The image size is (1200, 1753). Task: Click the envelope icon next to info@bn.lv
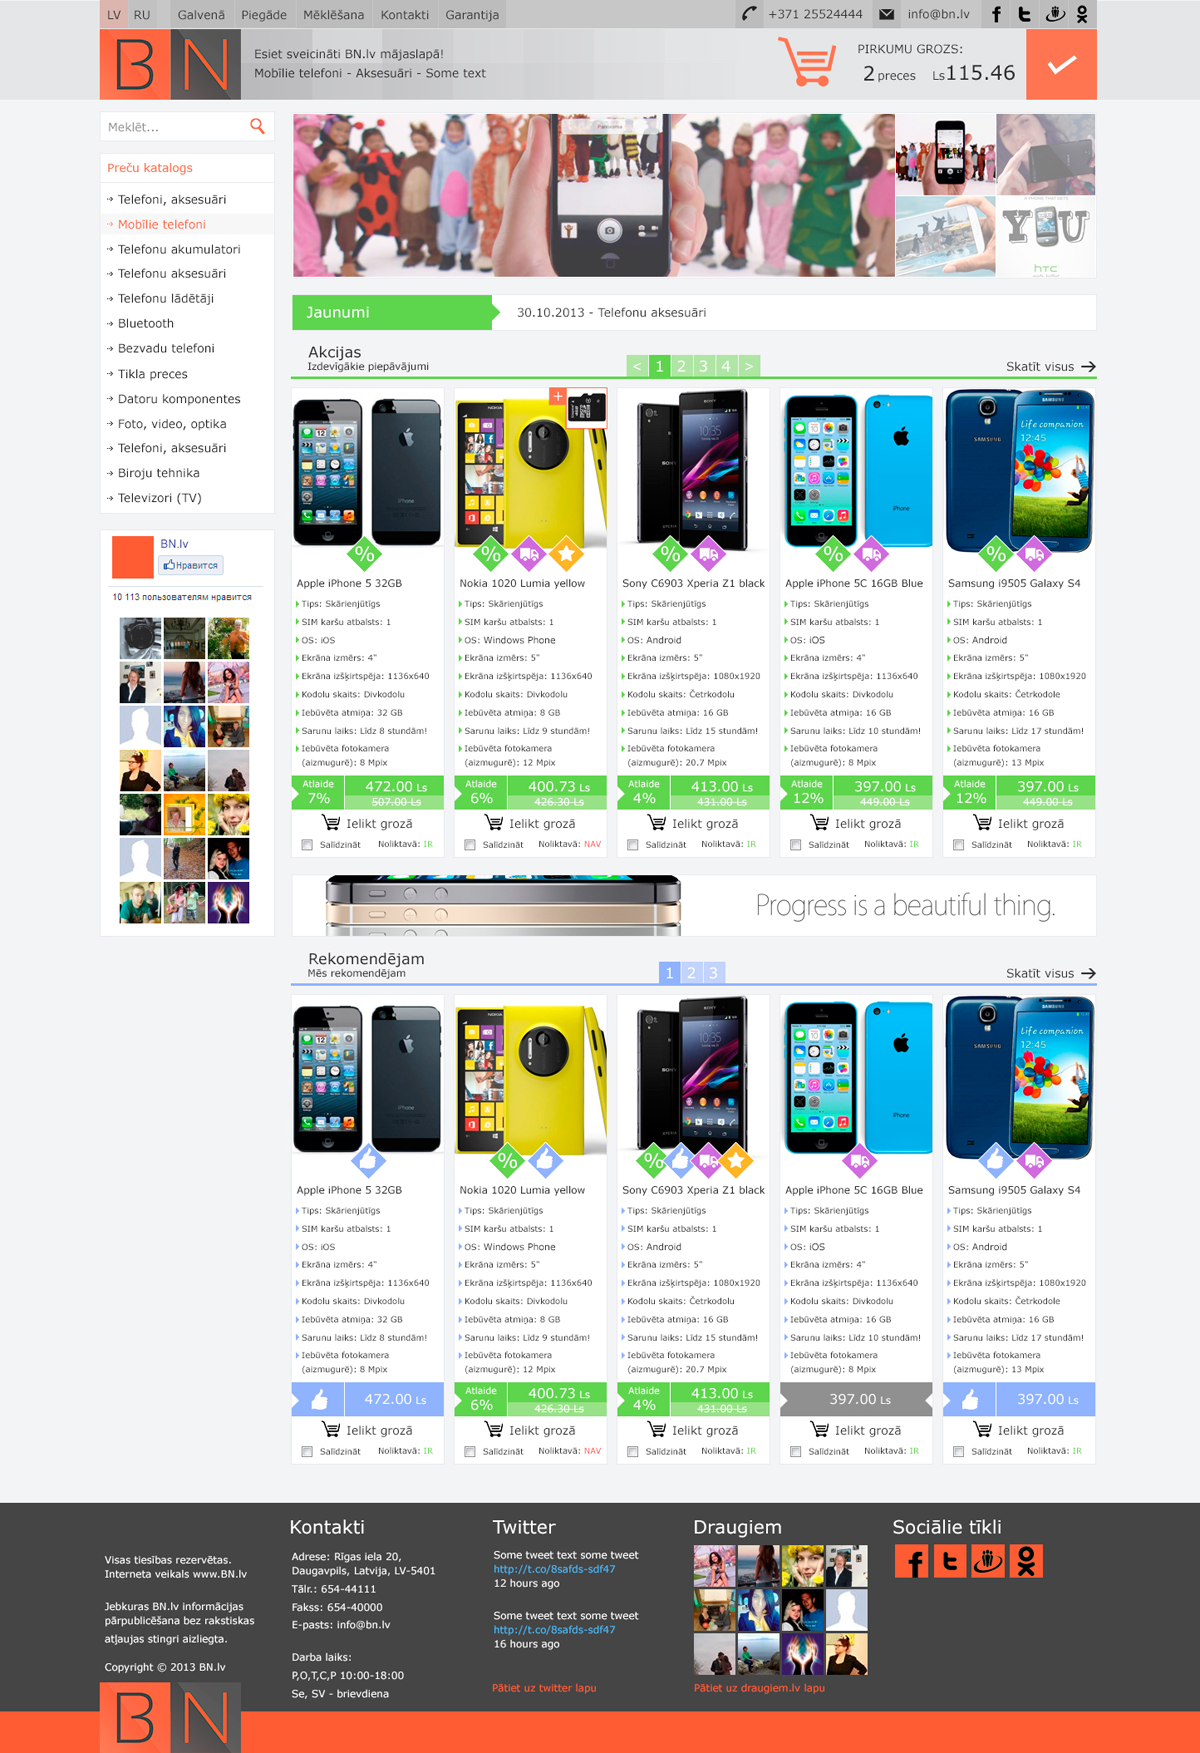(x=886, y=14)
